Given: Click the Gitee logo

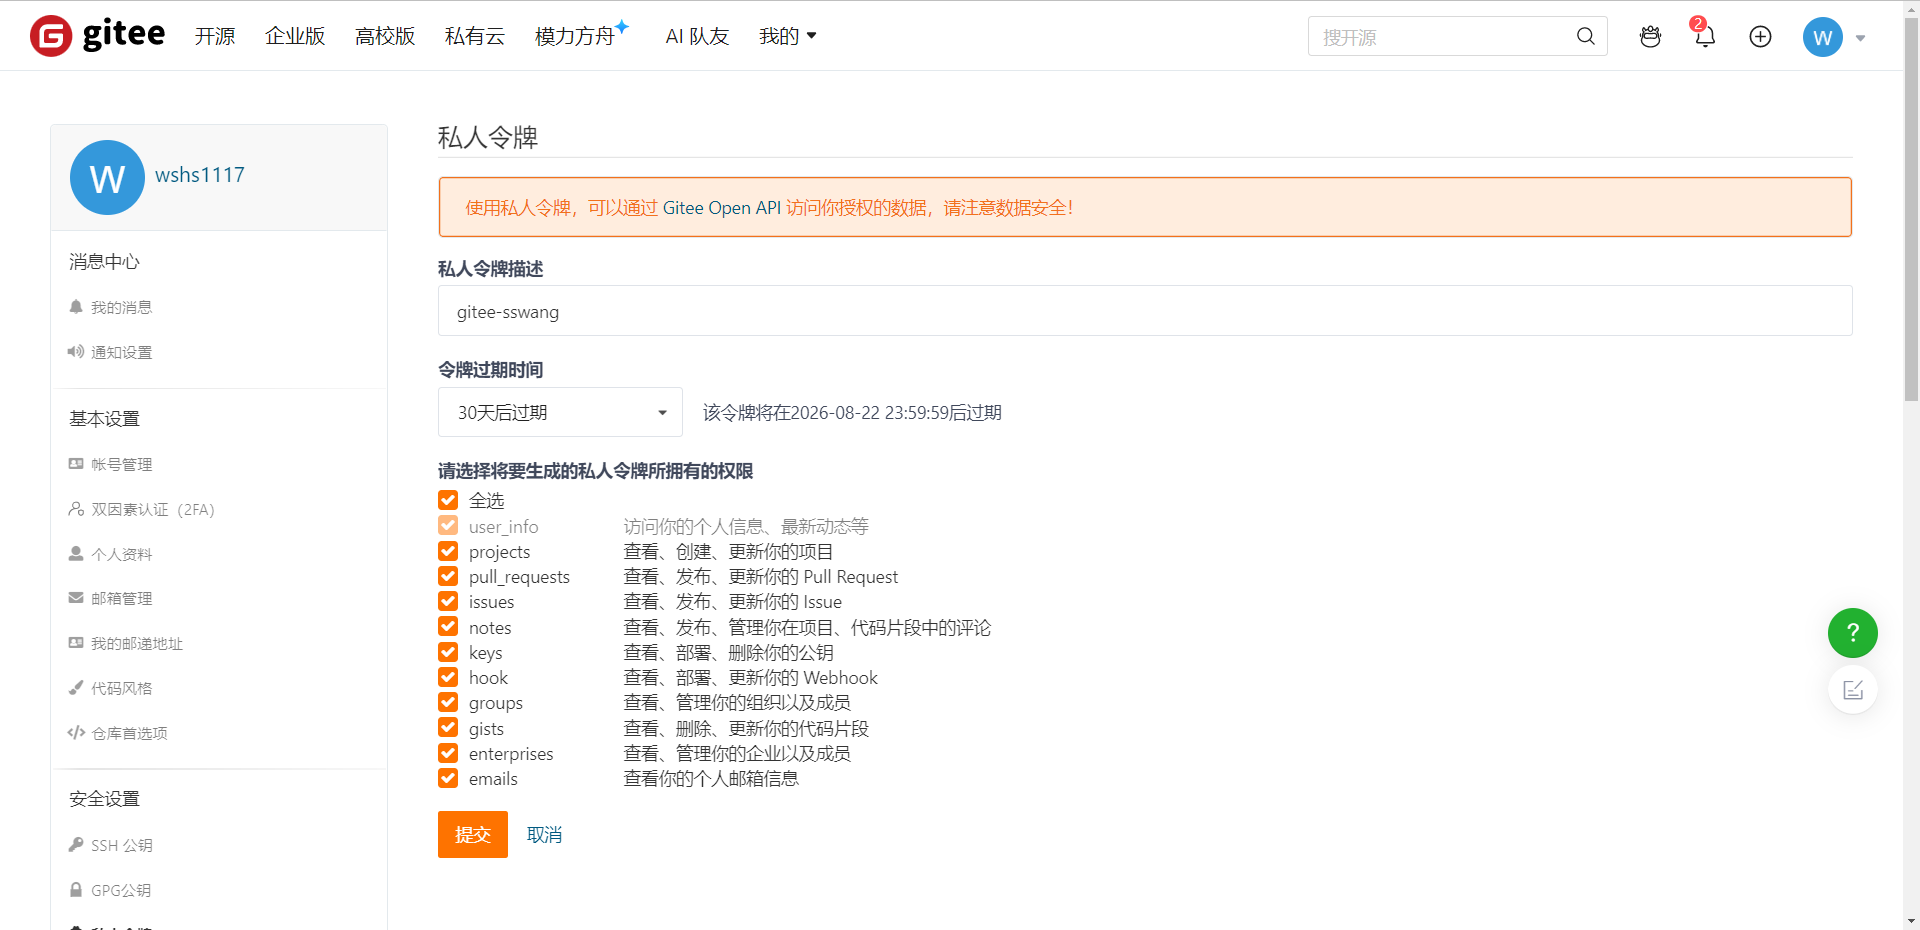Looking at the screenshot, I should tap(97, 36).
